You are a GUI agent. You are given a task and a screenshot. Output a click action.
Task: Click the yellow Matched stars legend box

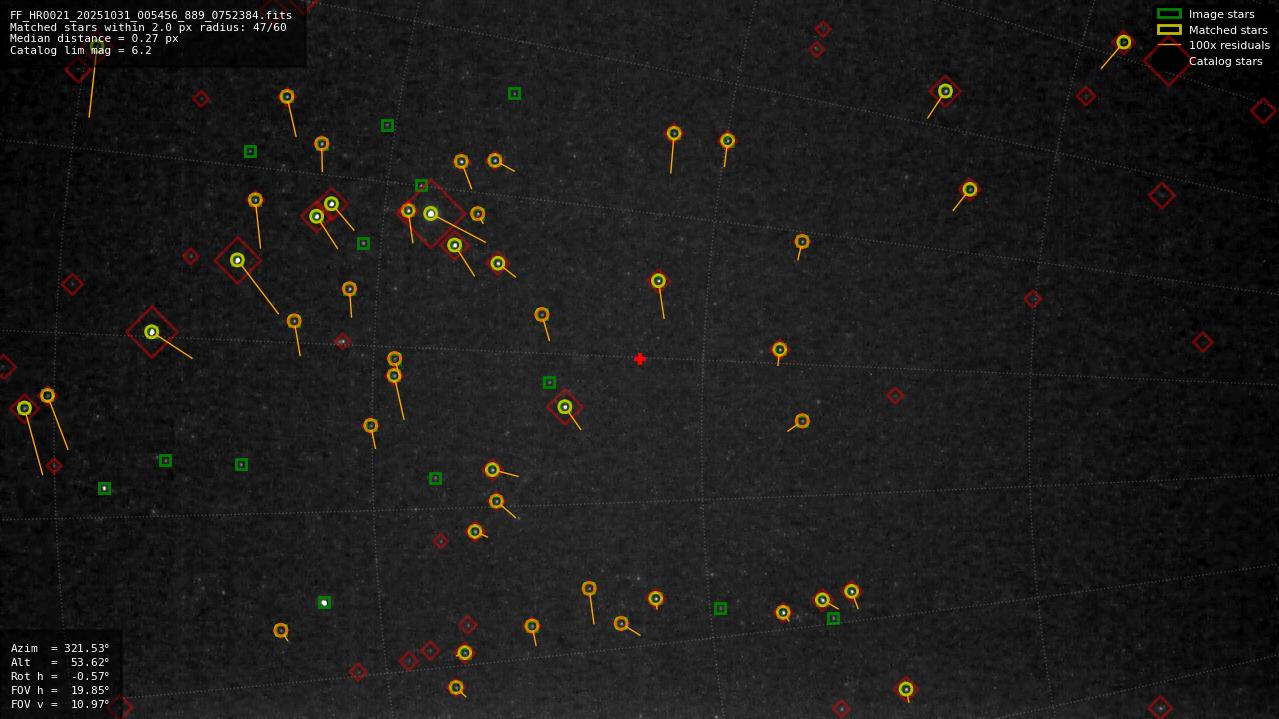(x=1169, y=30)
